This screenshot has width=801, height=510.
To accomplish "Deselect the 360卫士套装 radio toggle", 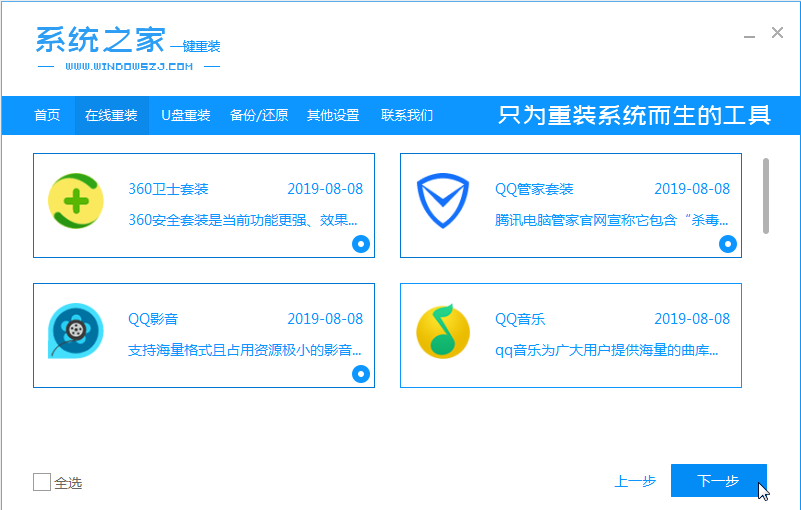I will [361, 243].
